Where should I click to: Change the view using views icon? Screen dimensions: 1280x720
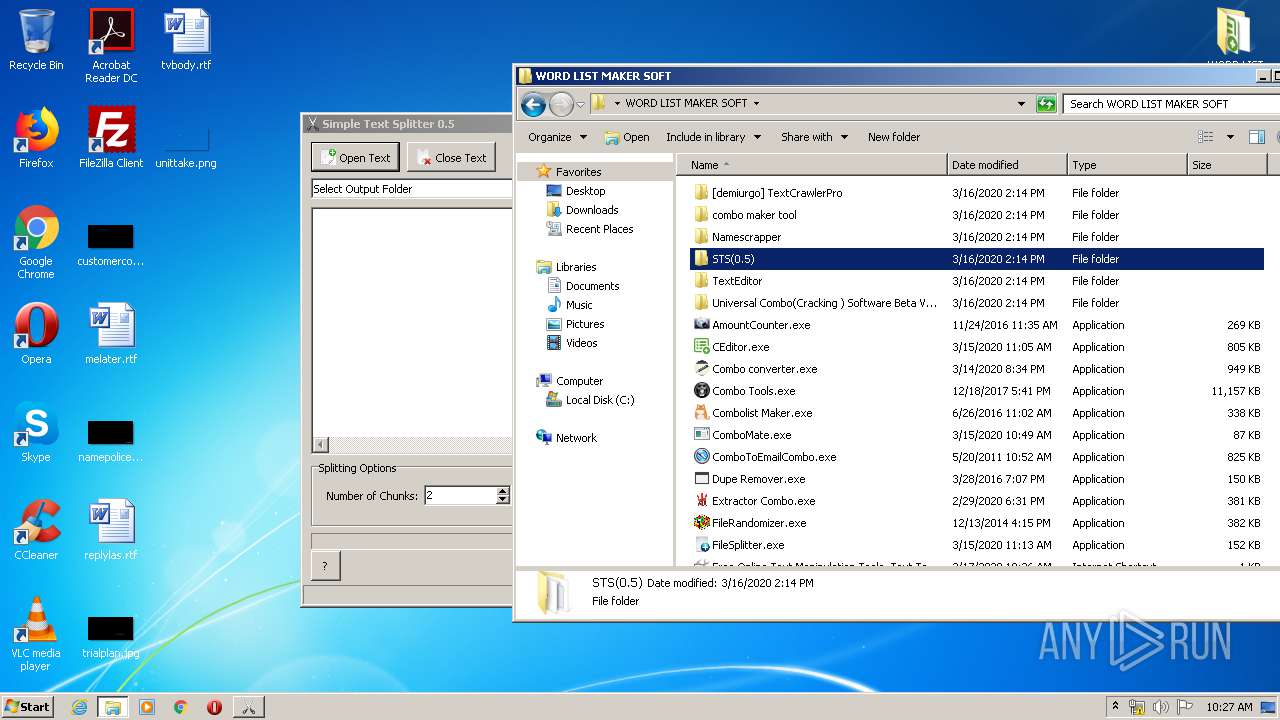(1206, 137)
